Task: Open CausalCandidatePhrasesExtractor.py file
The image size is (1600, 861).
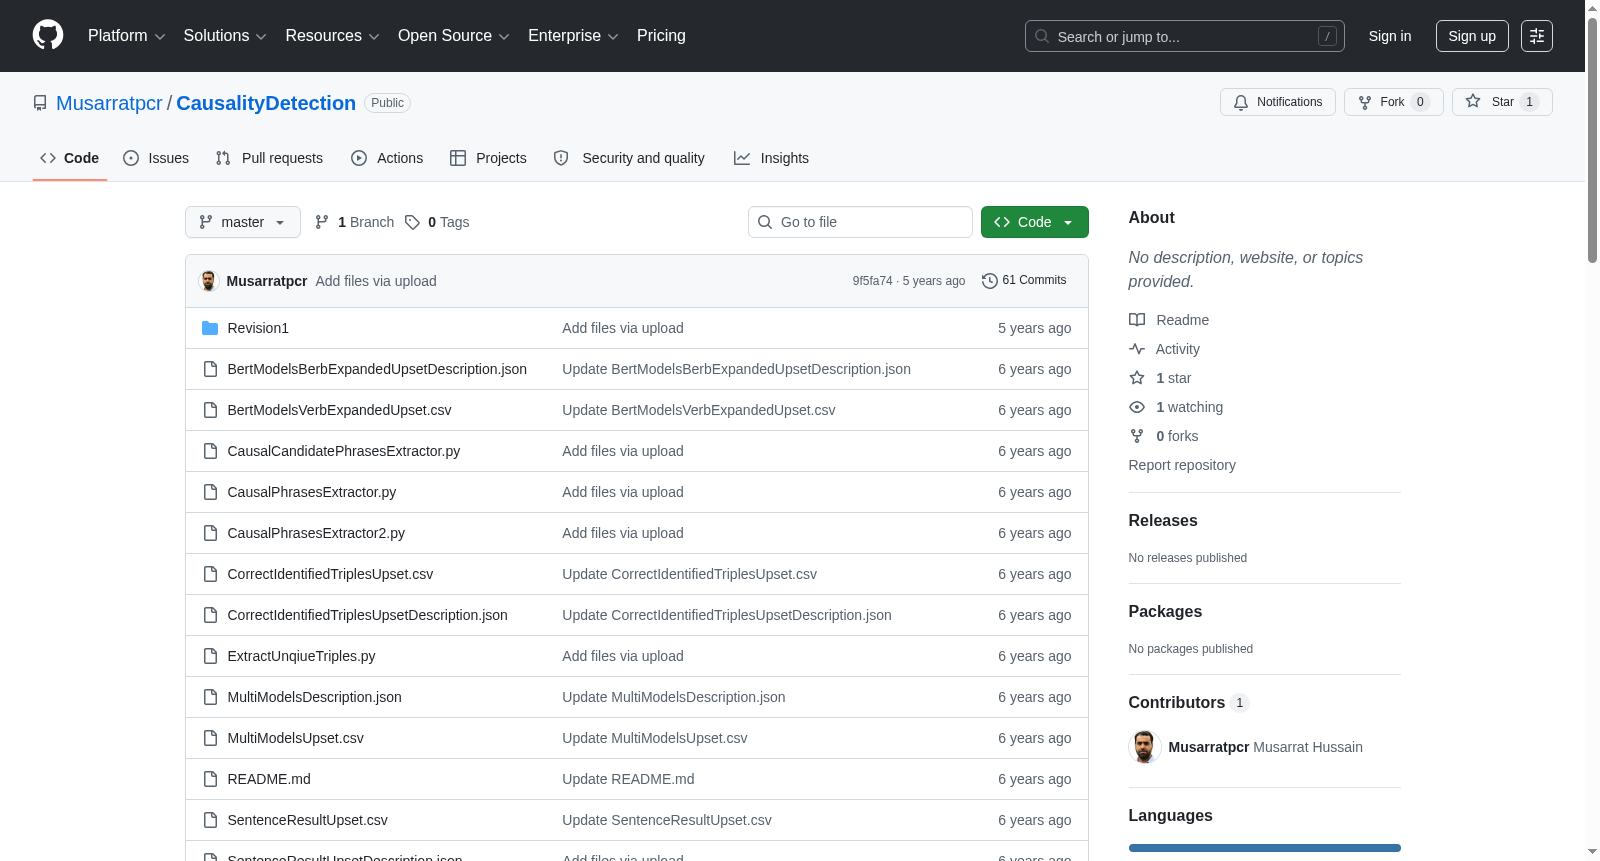Action: point(344,451)
